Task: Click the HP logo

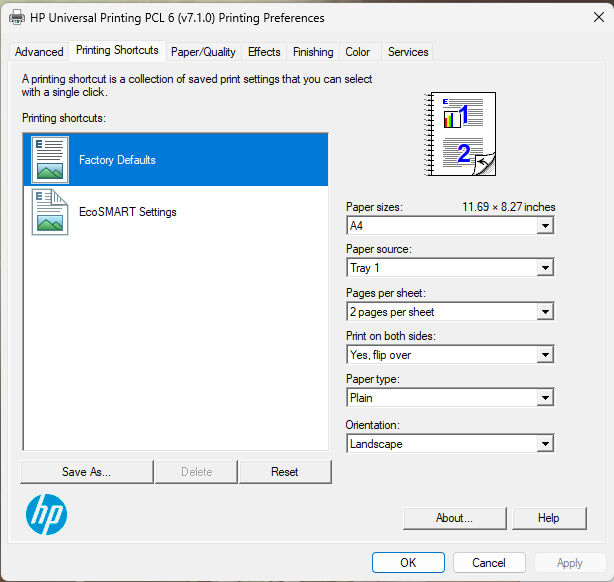Action: pos(46,515)
